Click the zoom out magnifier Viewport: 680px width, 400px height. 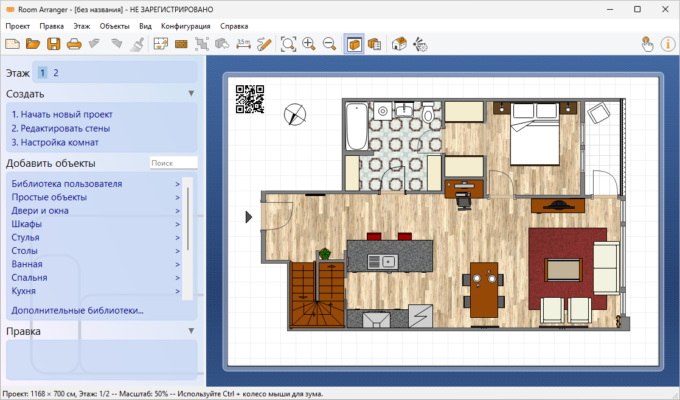(330, 44)
